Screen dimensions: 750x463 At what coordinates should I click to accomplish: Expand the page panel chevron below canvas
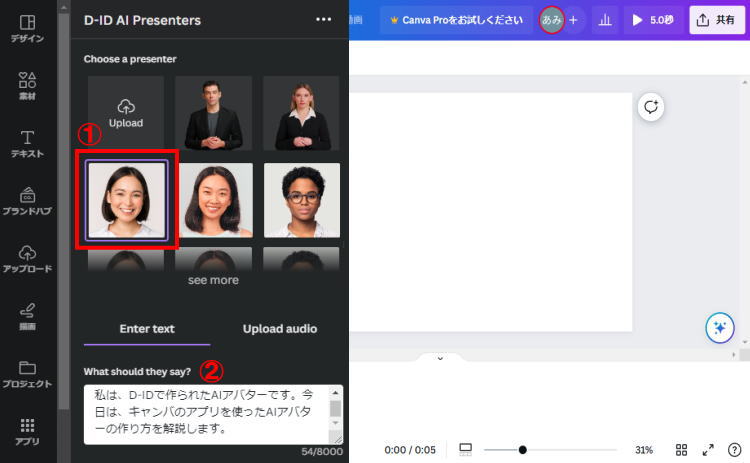tap(440, 357)
